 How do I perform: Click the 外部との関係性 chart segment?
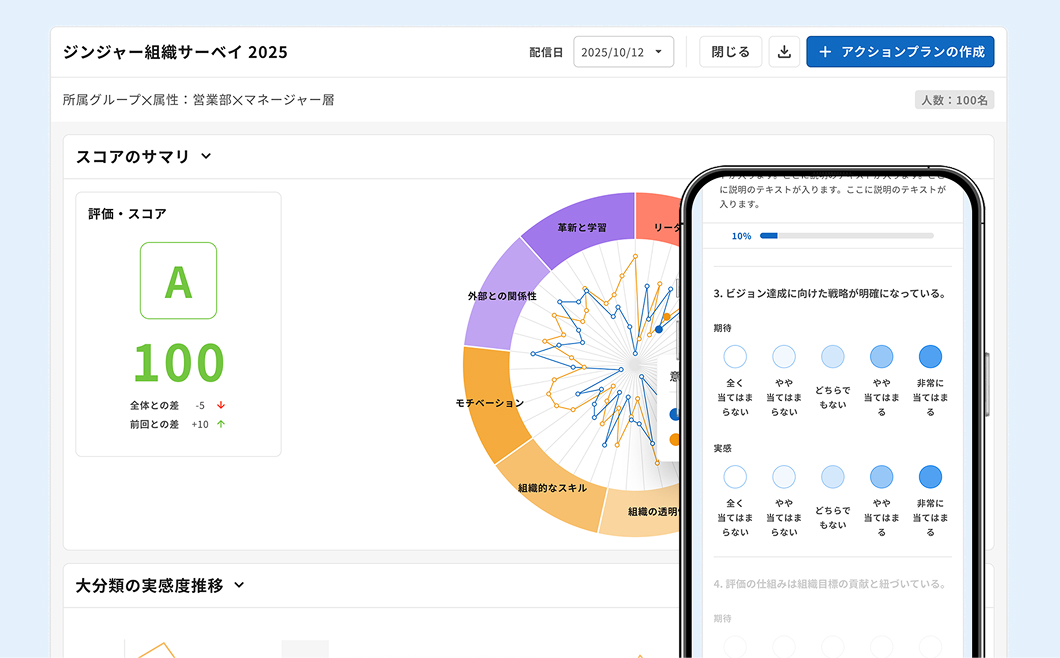(x=502, y=296)
